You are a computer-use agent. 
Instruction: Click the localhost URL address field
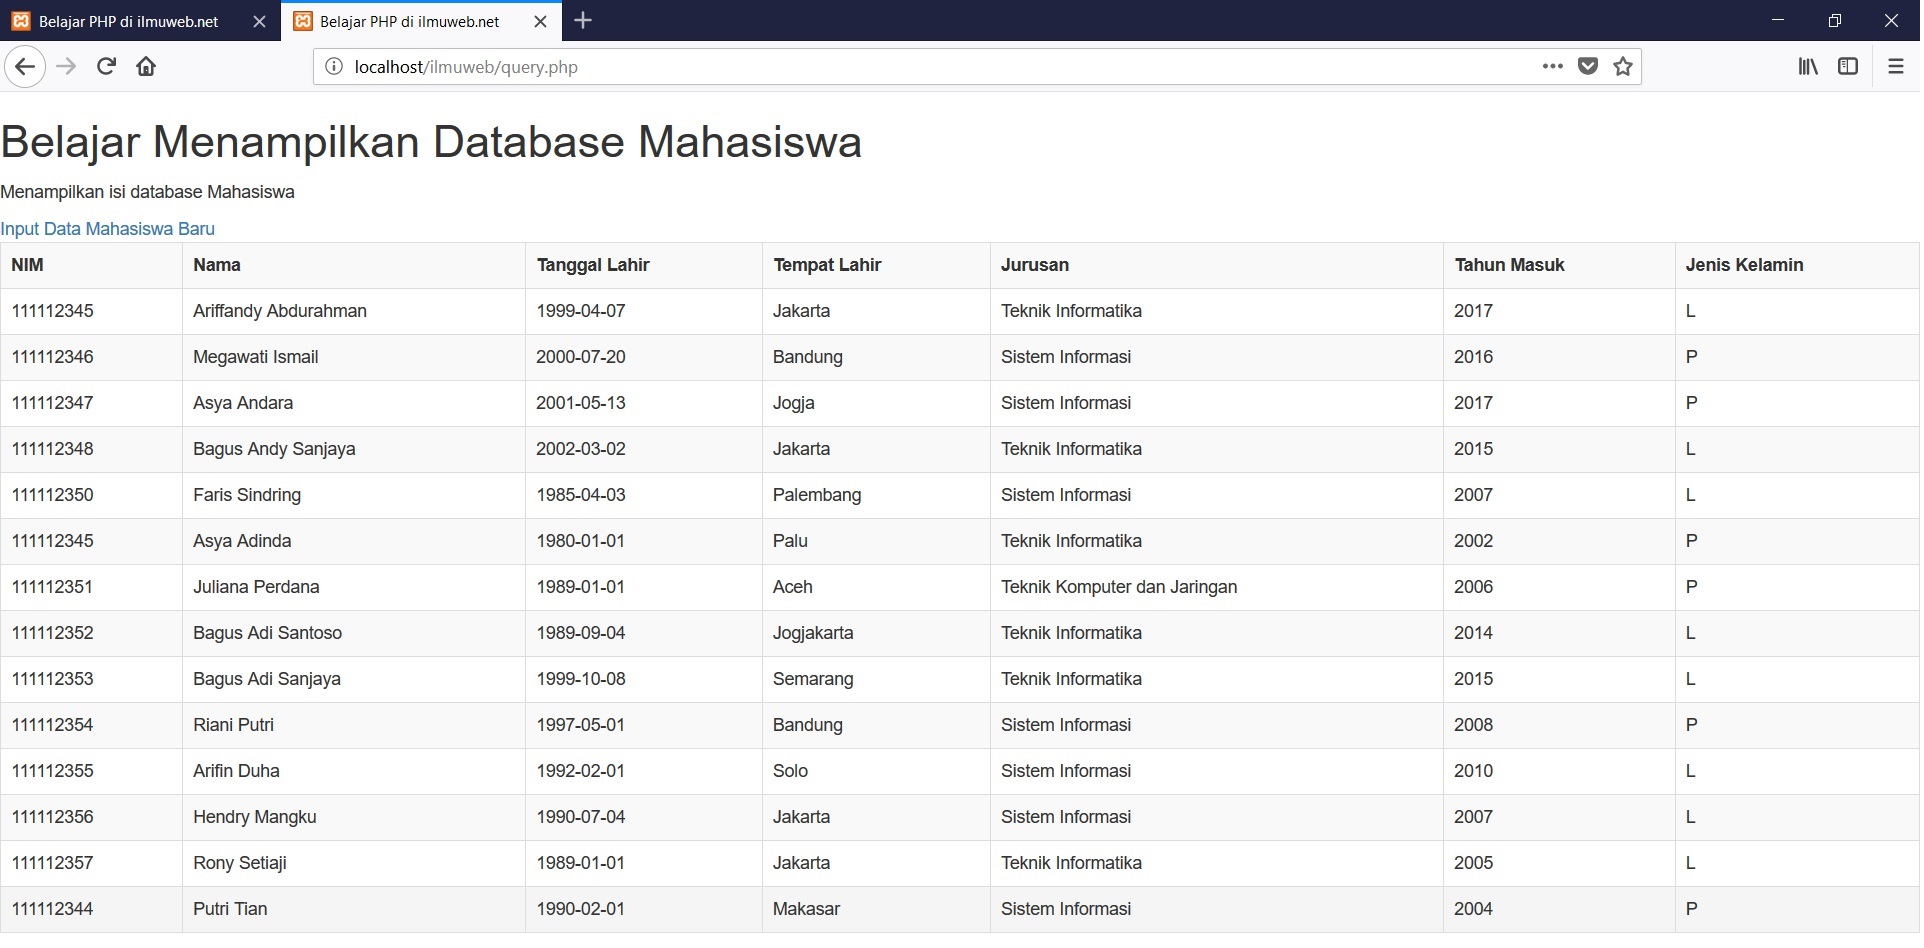pos(900,67)
